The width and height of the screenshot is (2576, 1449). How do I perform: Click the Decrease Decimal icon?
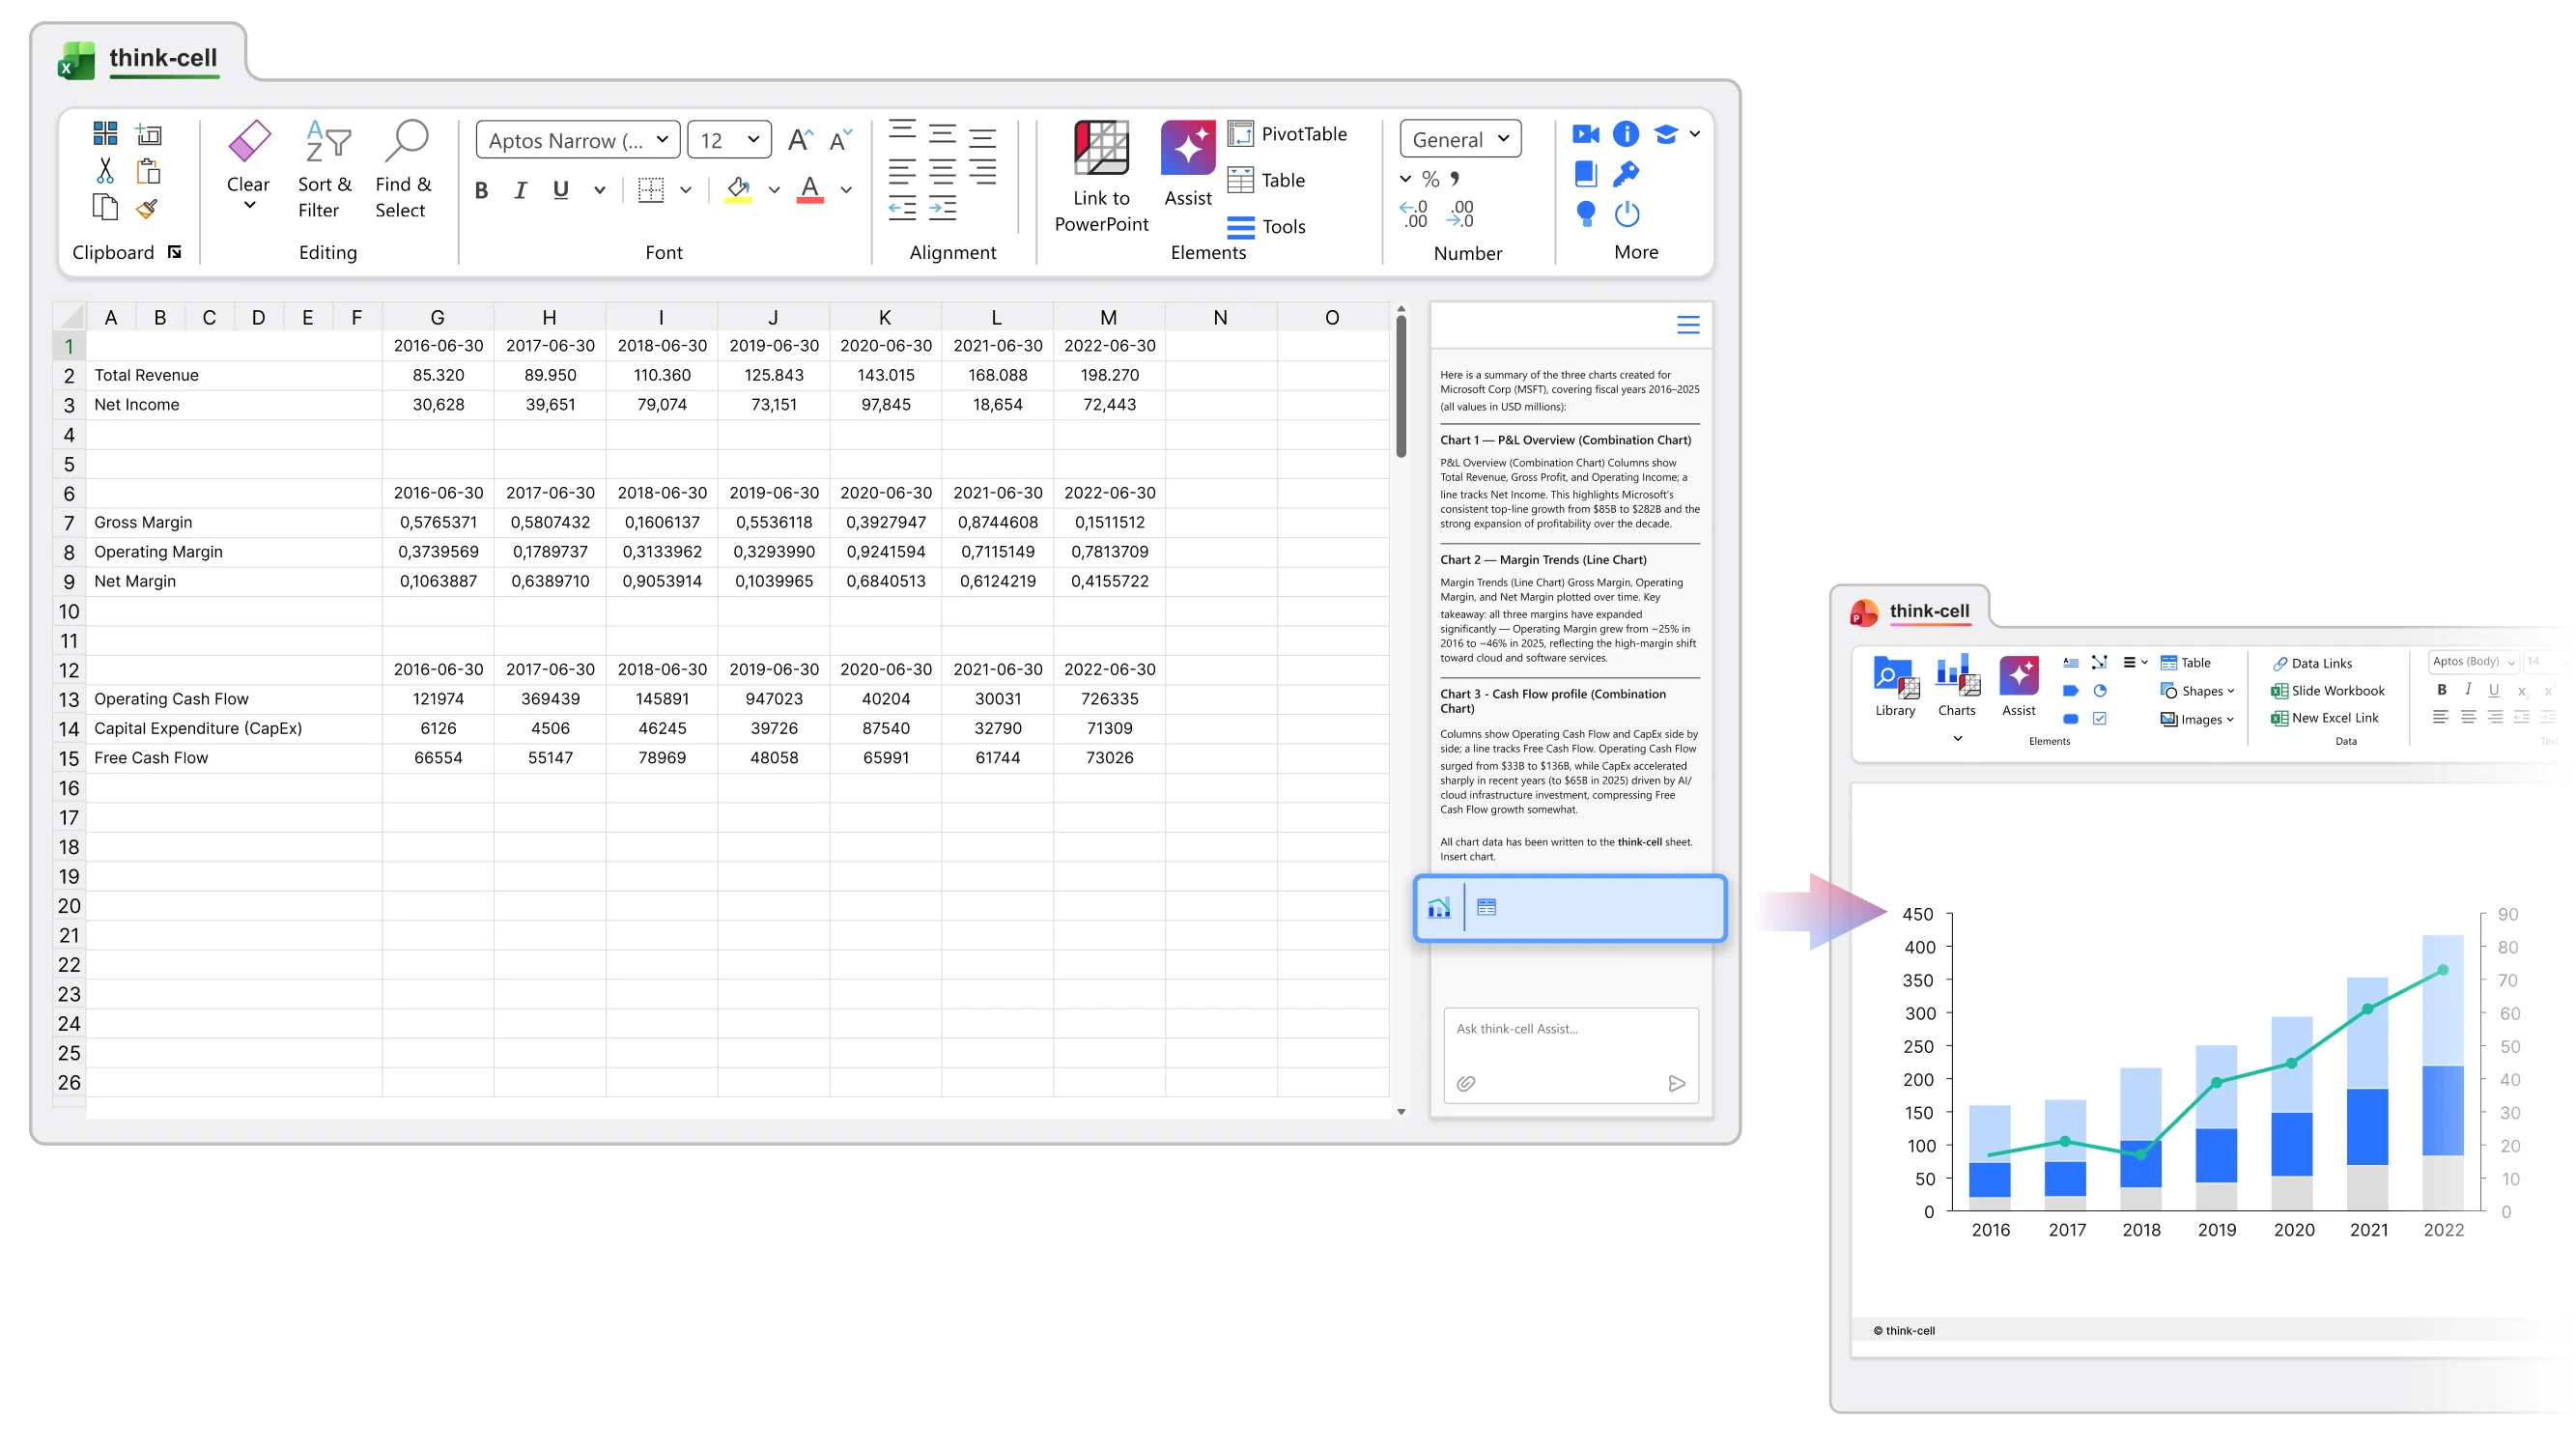click(x=1461, y=214)
